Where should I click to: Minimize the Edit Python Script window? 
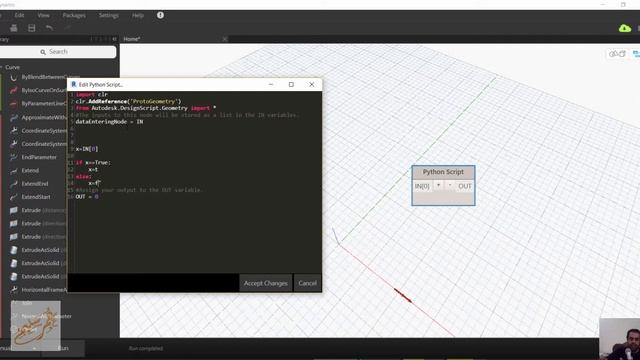[271, 84]
